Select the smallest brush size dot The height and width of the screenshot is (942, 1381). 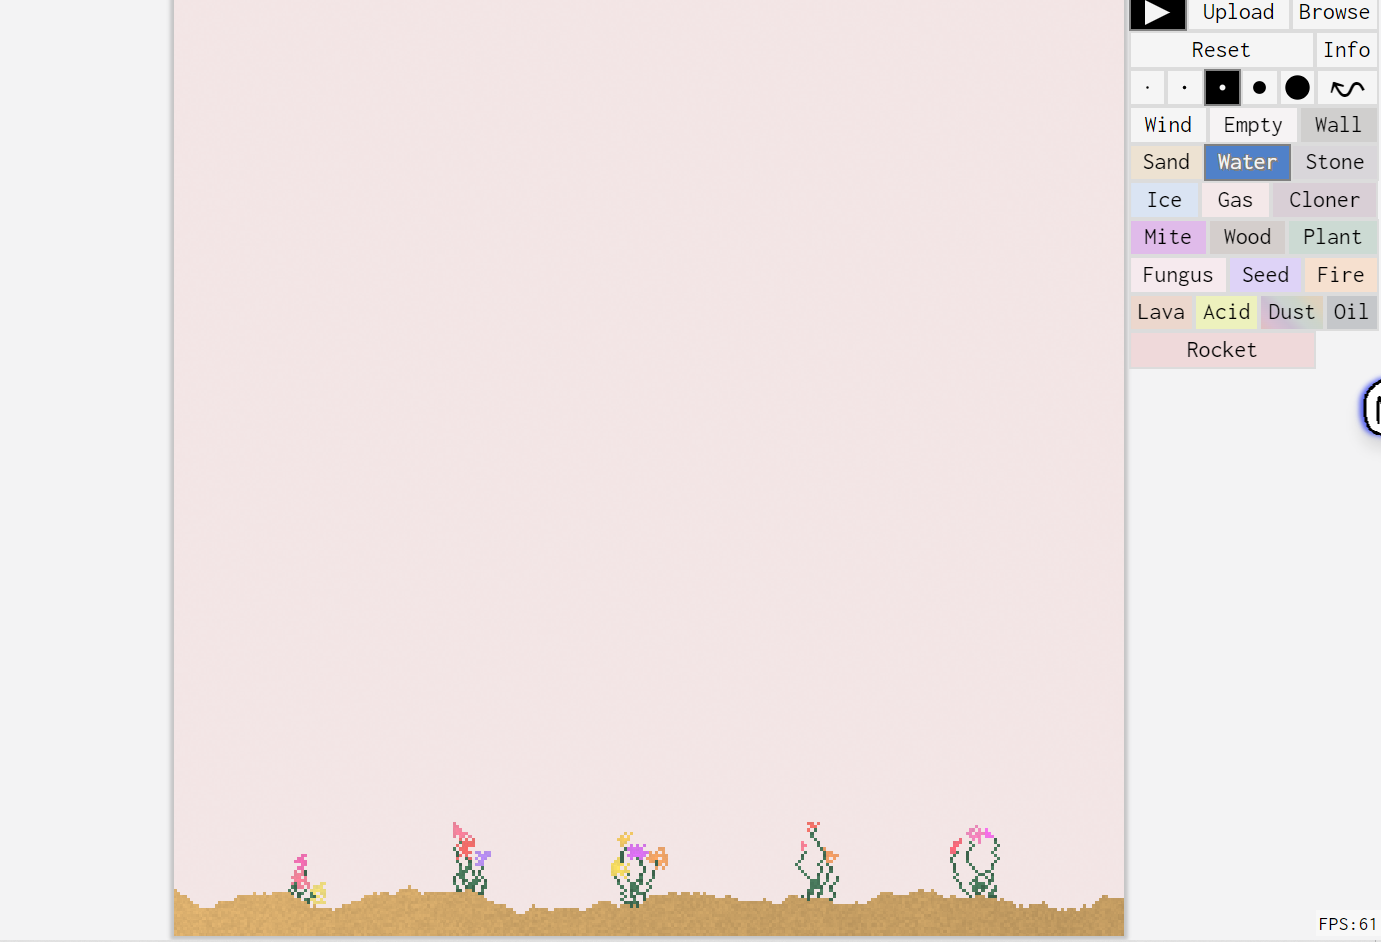pyautogui.click(x=1147, y=88)
